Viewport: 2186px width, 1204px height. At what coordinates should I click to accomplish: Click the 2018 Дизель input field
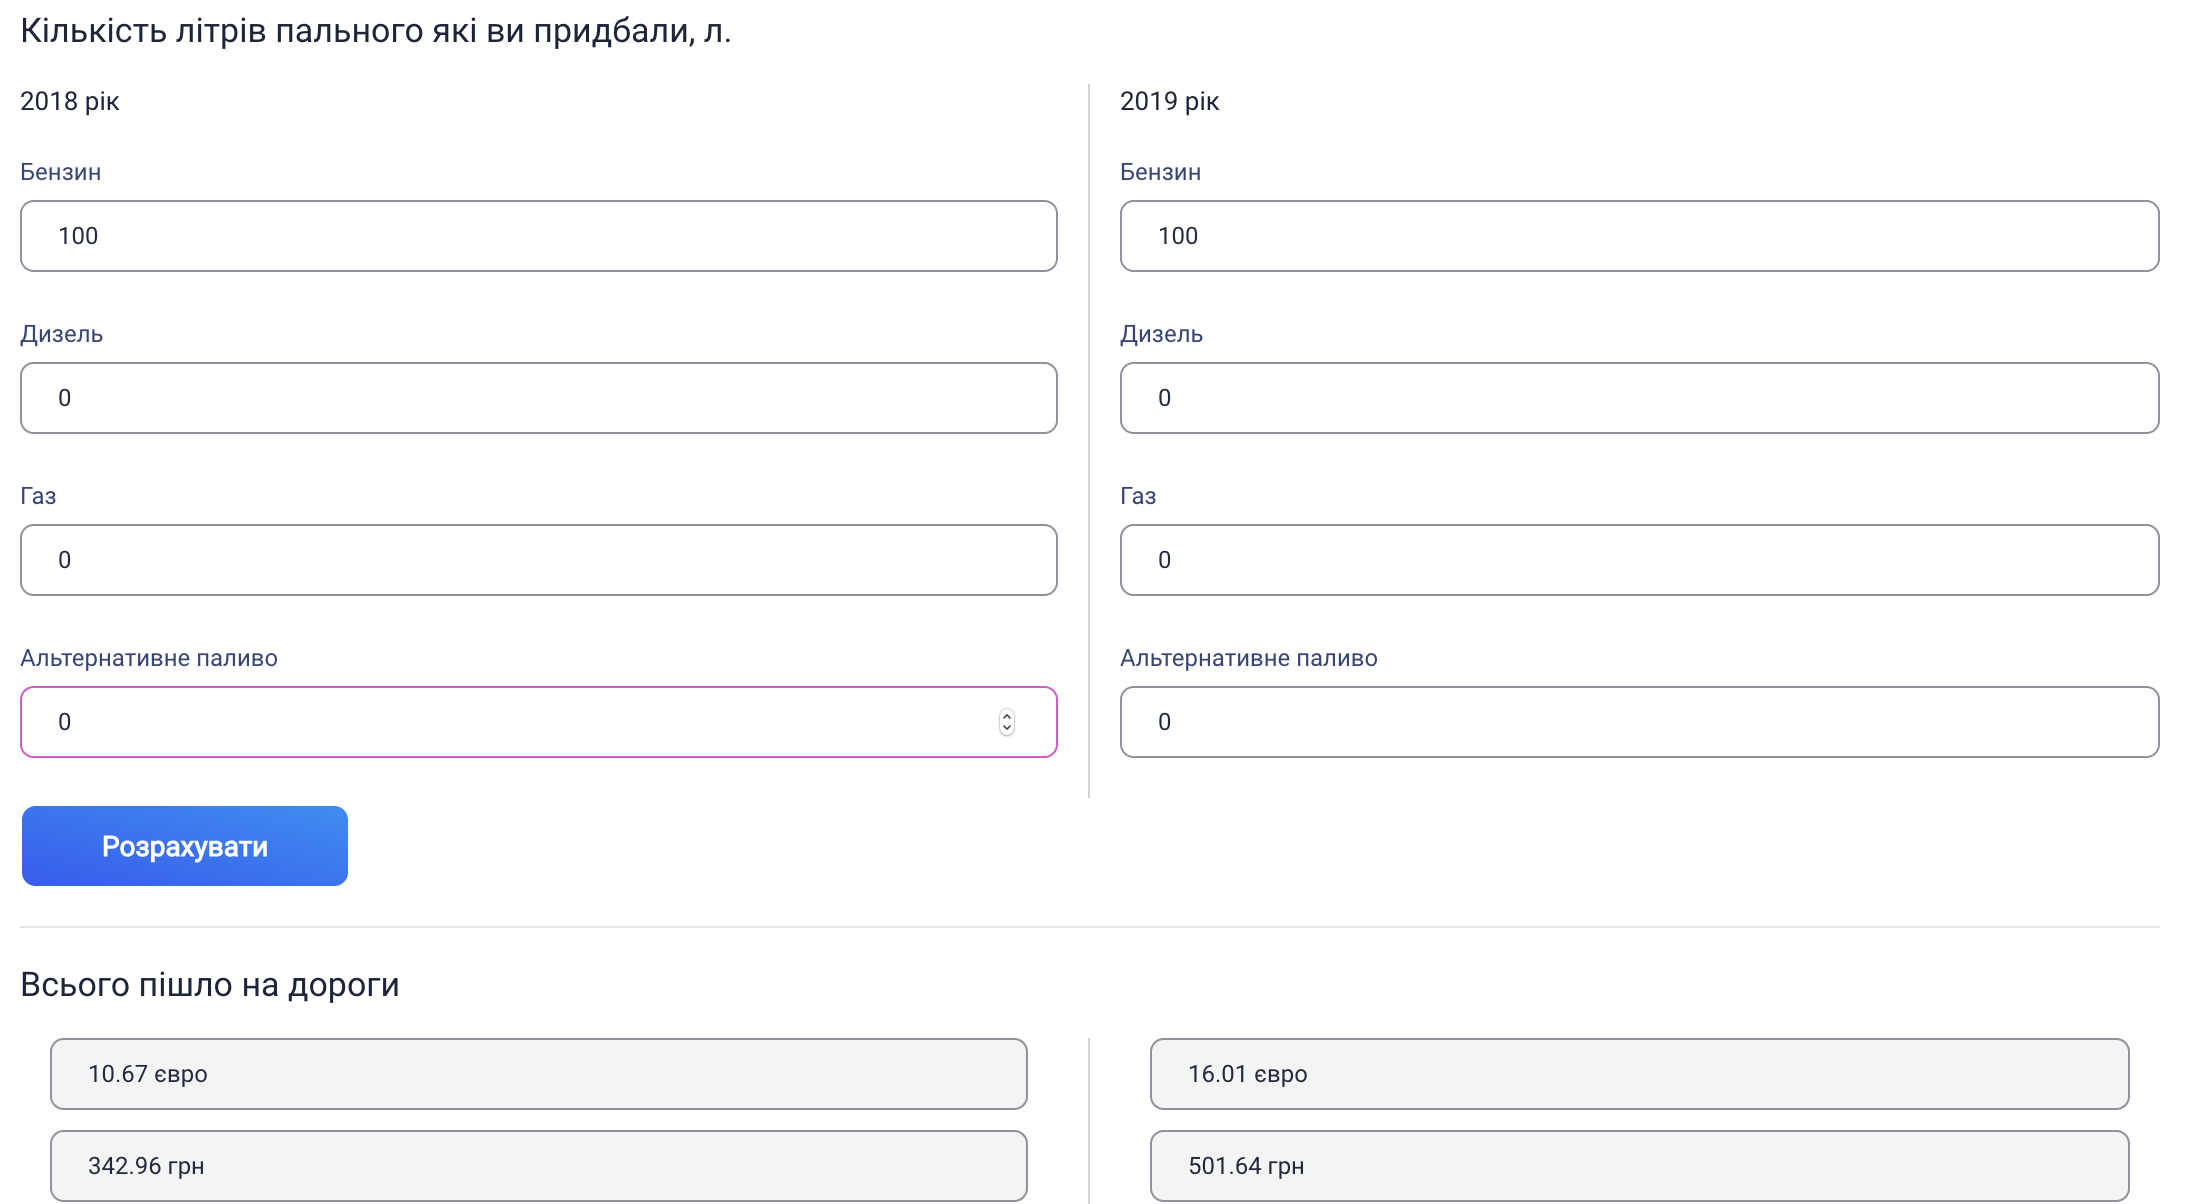pos(538,398)
